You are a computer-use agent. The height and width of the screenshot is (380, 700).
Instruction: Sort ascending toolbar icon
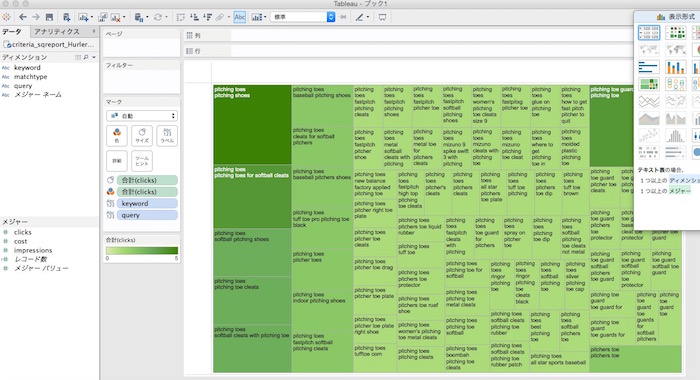(194, 17)
